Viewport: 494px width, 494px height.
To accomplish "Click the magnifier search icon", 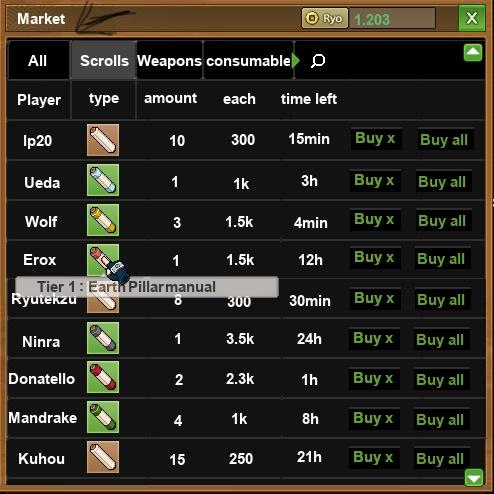I will click(318, 61).
